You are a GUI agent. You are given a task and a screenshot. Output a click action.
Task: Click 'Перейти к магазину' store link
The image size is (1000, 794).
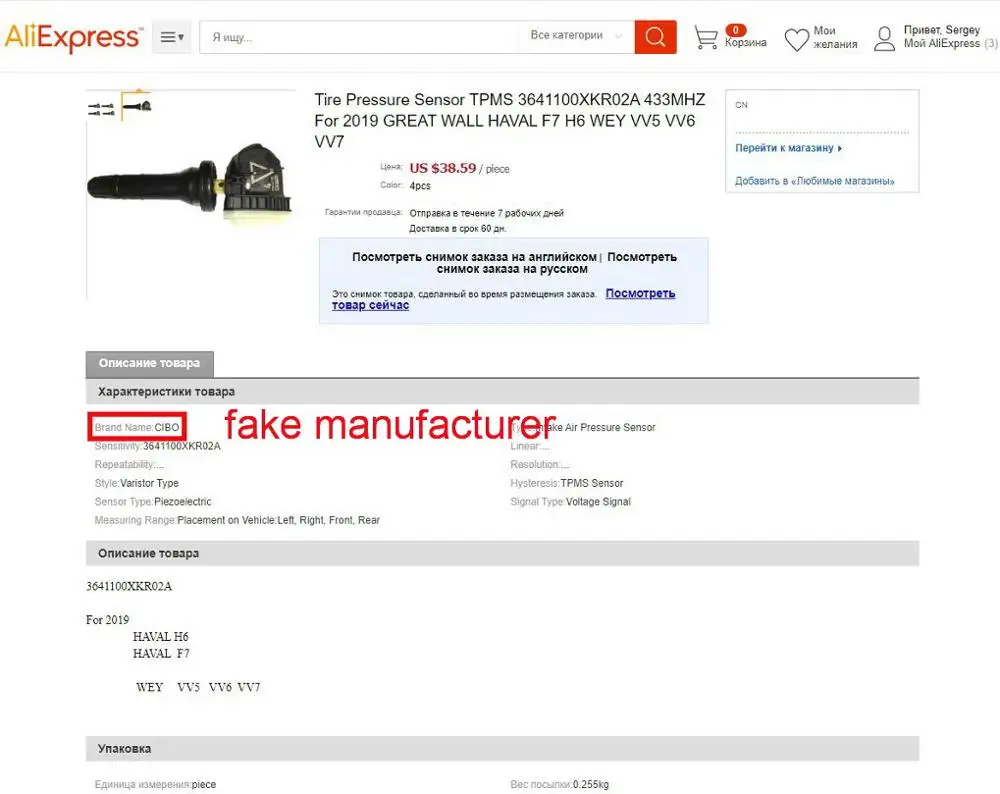(788, 148)
